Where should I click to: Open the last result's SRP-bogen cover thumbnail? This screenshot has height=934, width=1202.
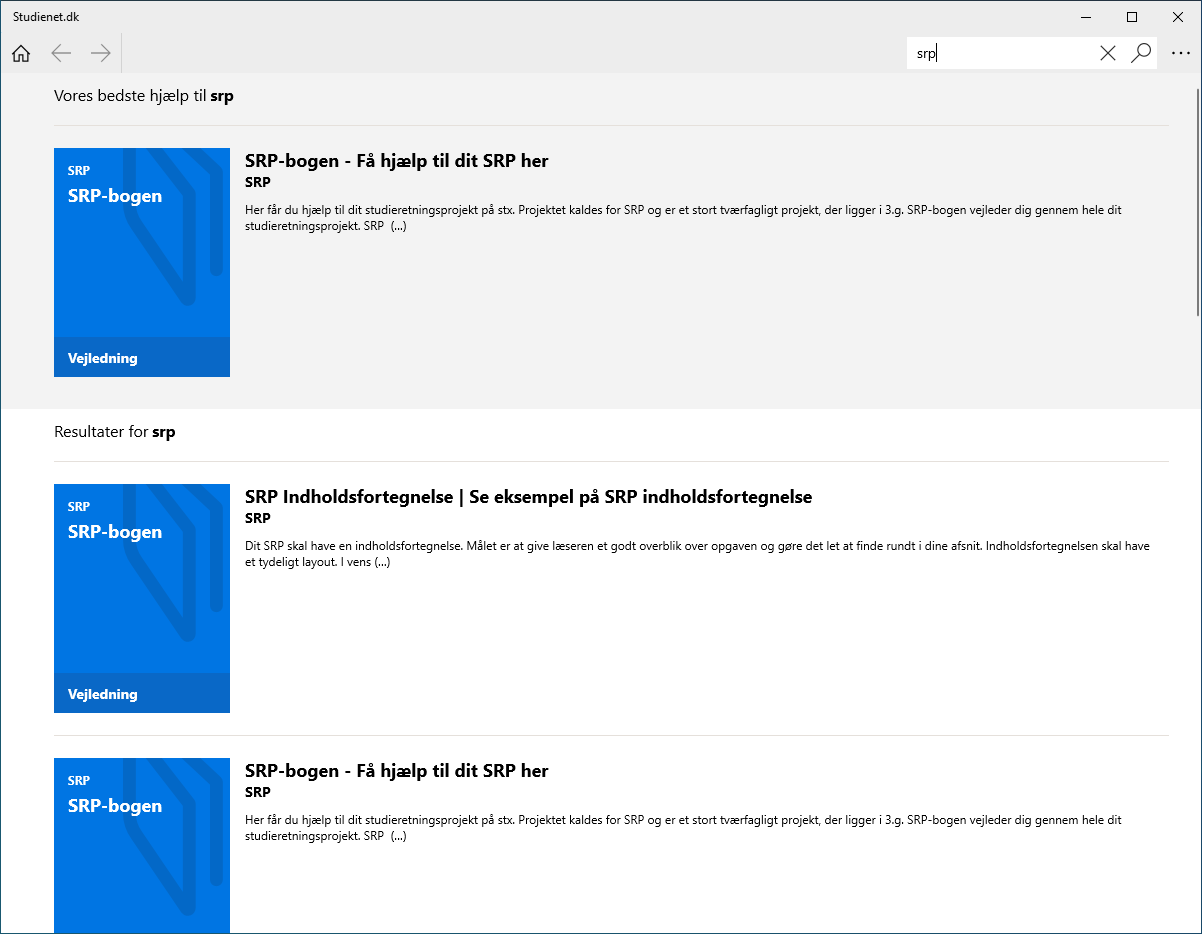[x=142, y=846]
